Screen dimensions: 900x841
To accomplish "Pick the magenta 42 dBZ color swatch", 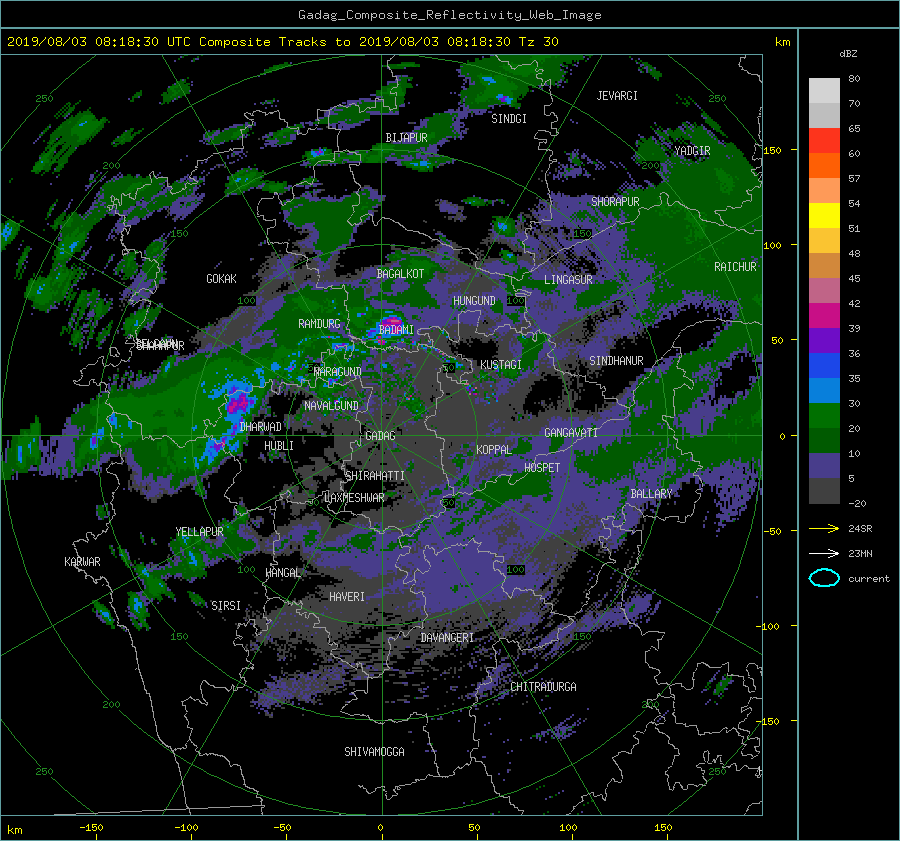I will [x=824, y=315].
